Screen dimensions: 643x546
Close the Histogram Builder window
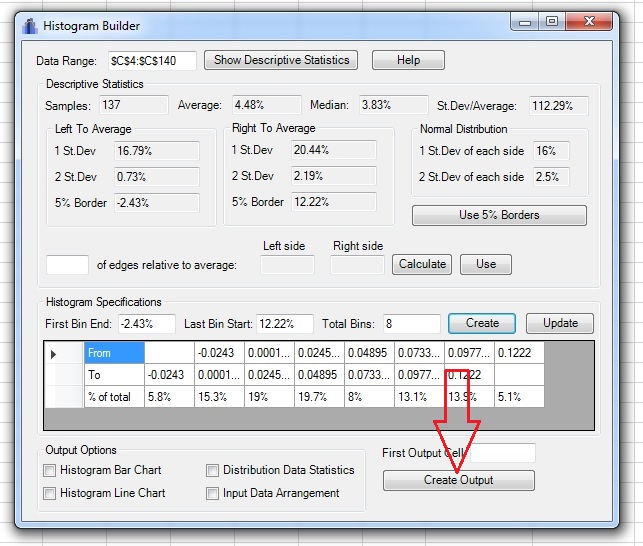589,21
